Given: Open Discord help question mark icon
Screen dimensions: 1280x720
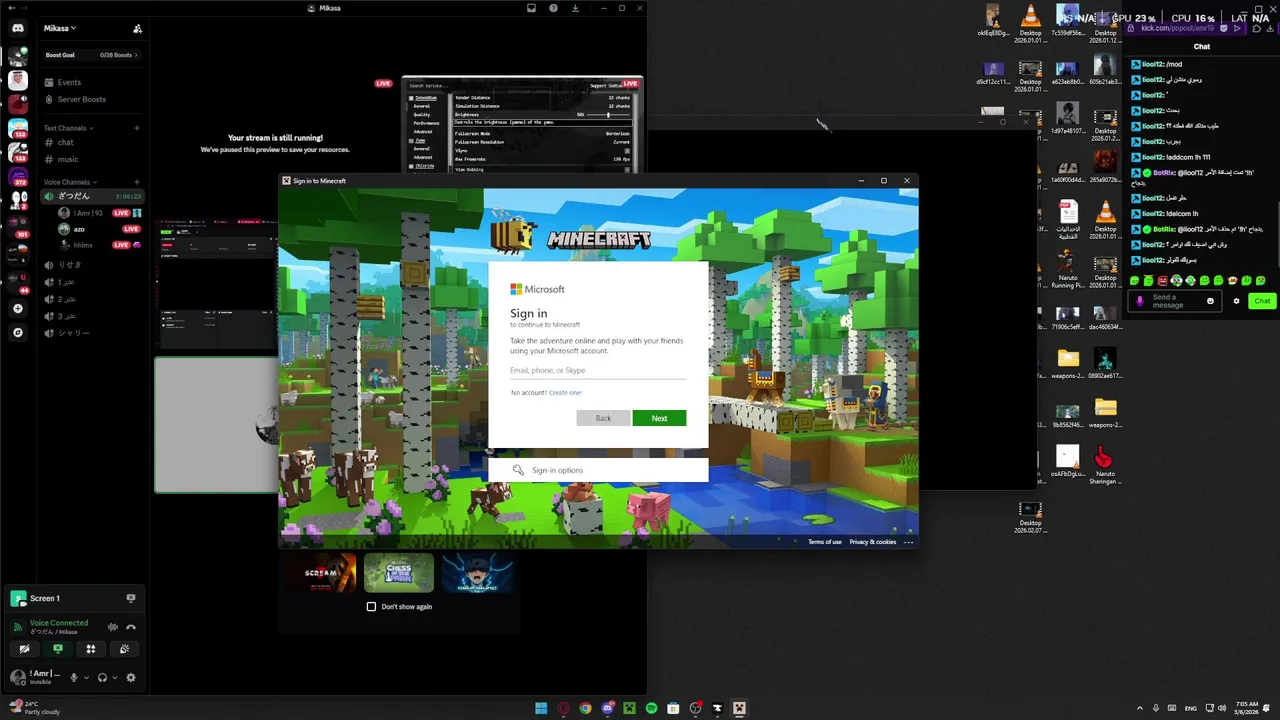Looking at the screenshot, I should [553, 8].
